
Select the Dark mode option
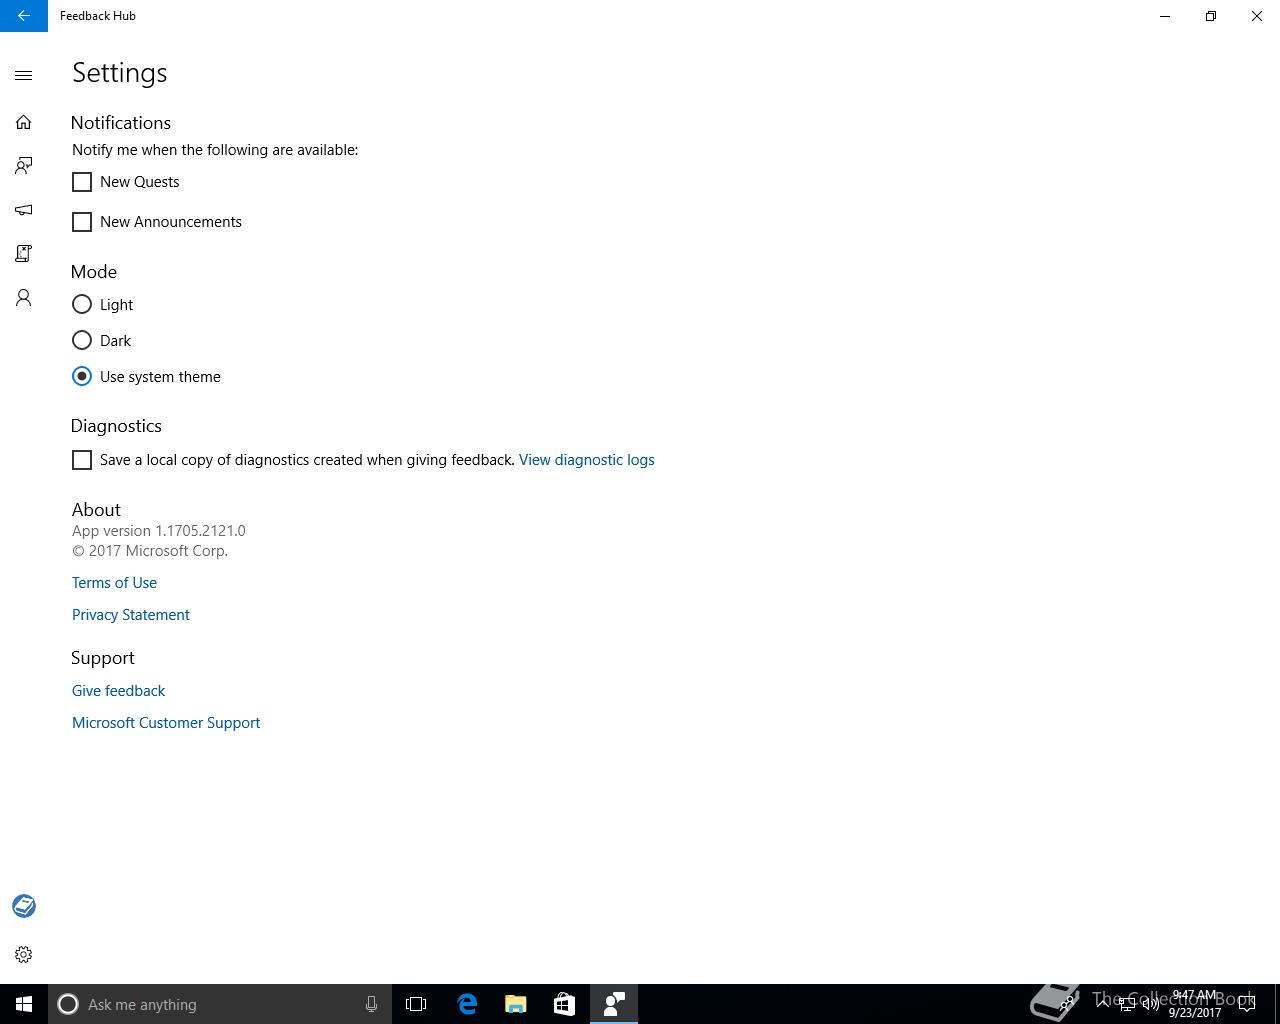82,340
